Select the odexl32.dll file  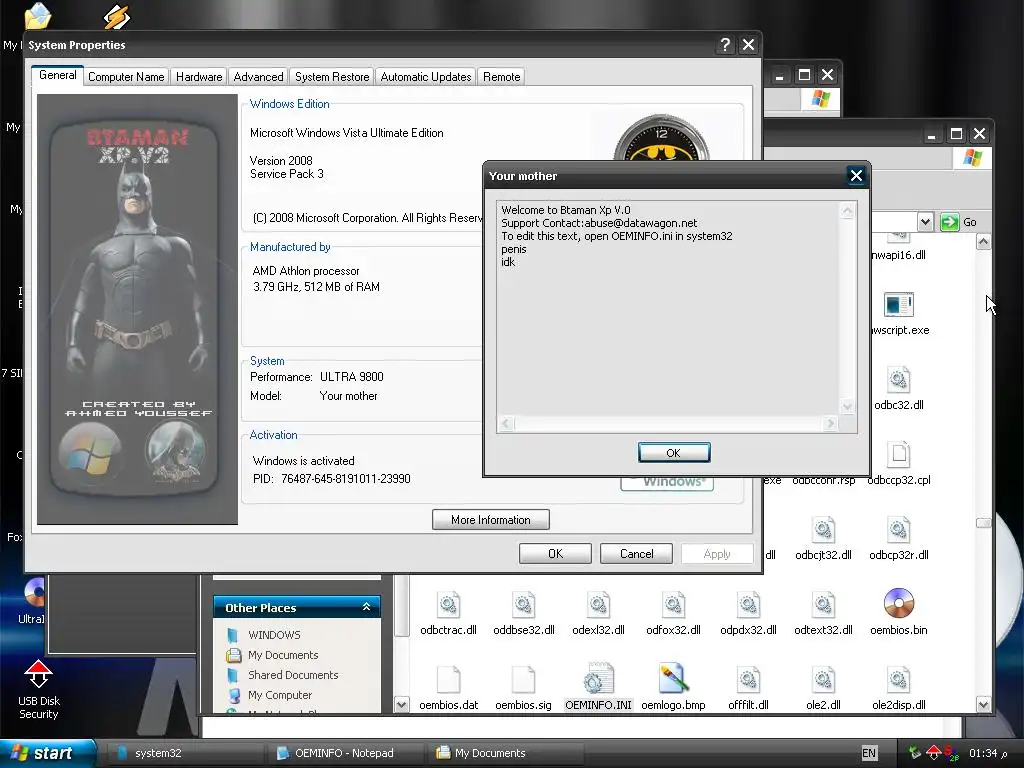(x=598, y=613)
